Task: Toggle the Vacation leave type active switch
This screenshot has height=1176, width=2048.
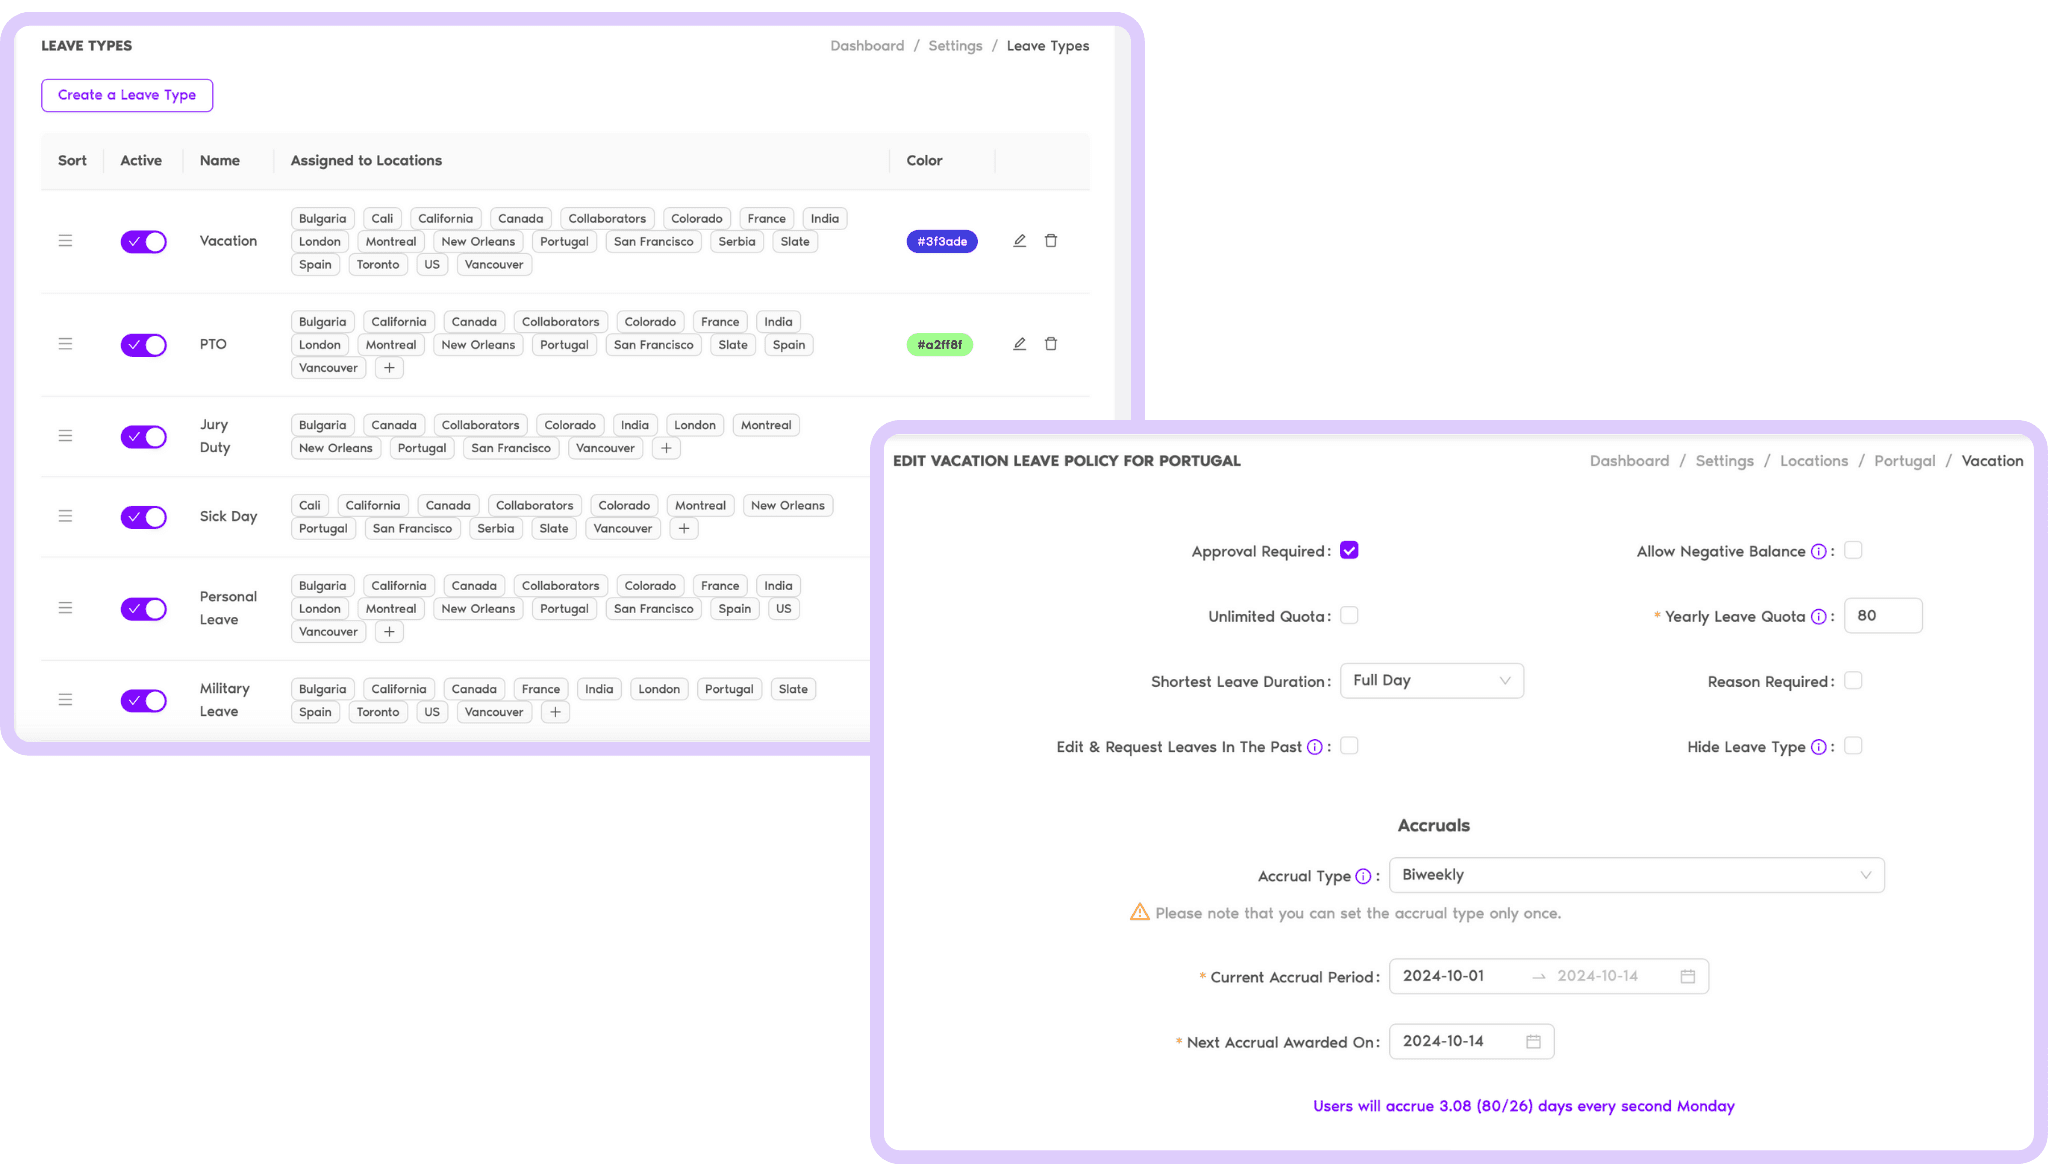Action: (x=145, y=241)
